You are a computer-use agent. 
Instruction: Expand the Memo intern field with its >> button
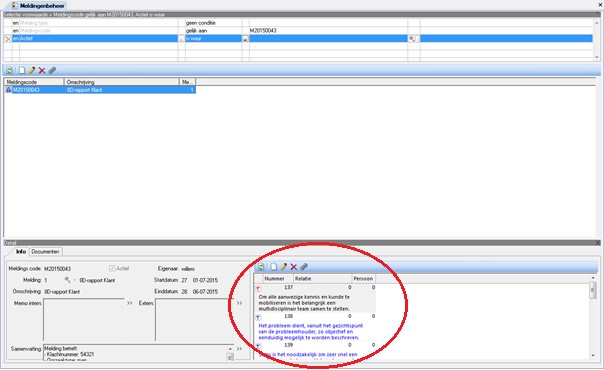point(130,303)
